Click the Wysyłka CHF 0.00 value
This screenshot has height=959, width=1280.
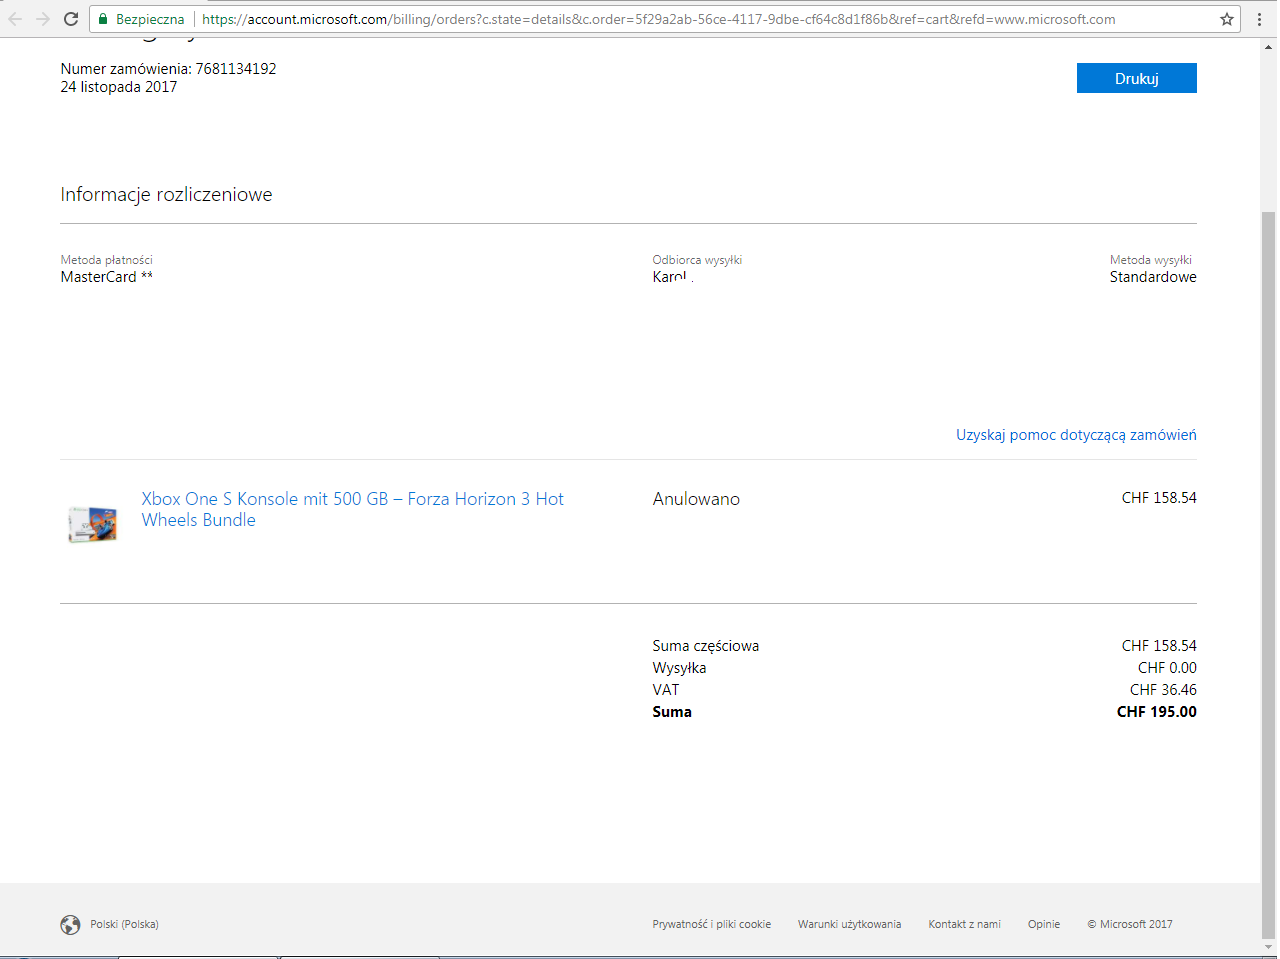(x=1167, y=668)
